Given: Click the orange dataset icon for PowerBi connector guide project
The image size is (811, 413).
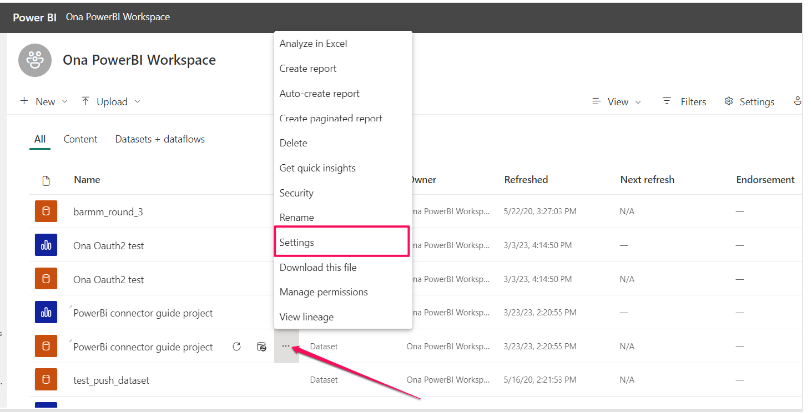Looking at the screenshot, I should [46, 346].
